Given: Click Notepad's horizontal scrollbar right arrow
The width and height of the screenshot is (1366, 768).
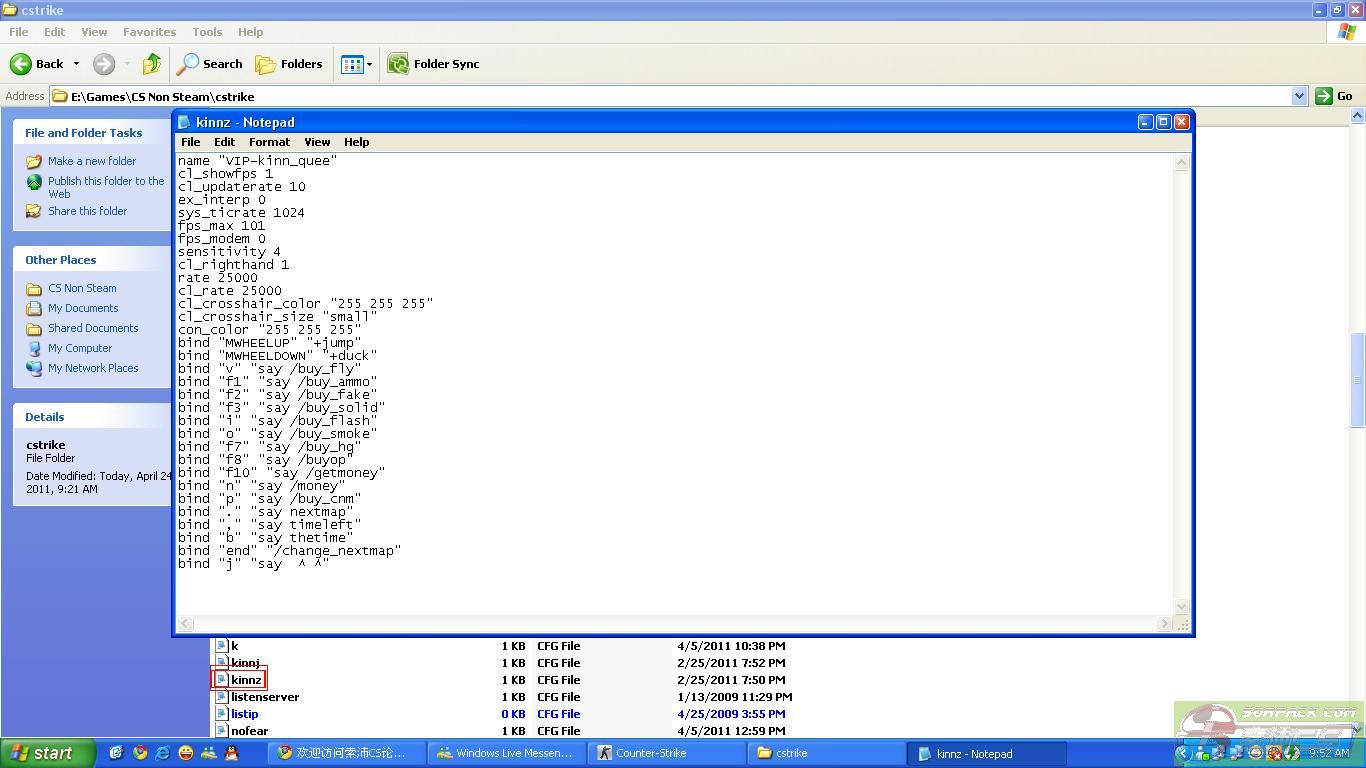Looking at the screenshot, I should (x=1164, y=624).
